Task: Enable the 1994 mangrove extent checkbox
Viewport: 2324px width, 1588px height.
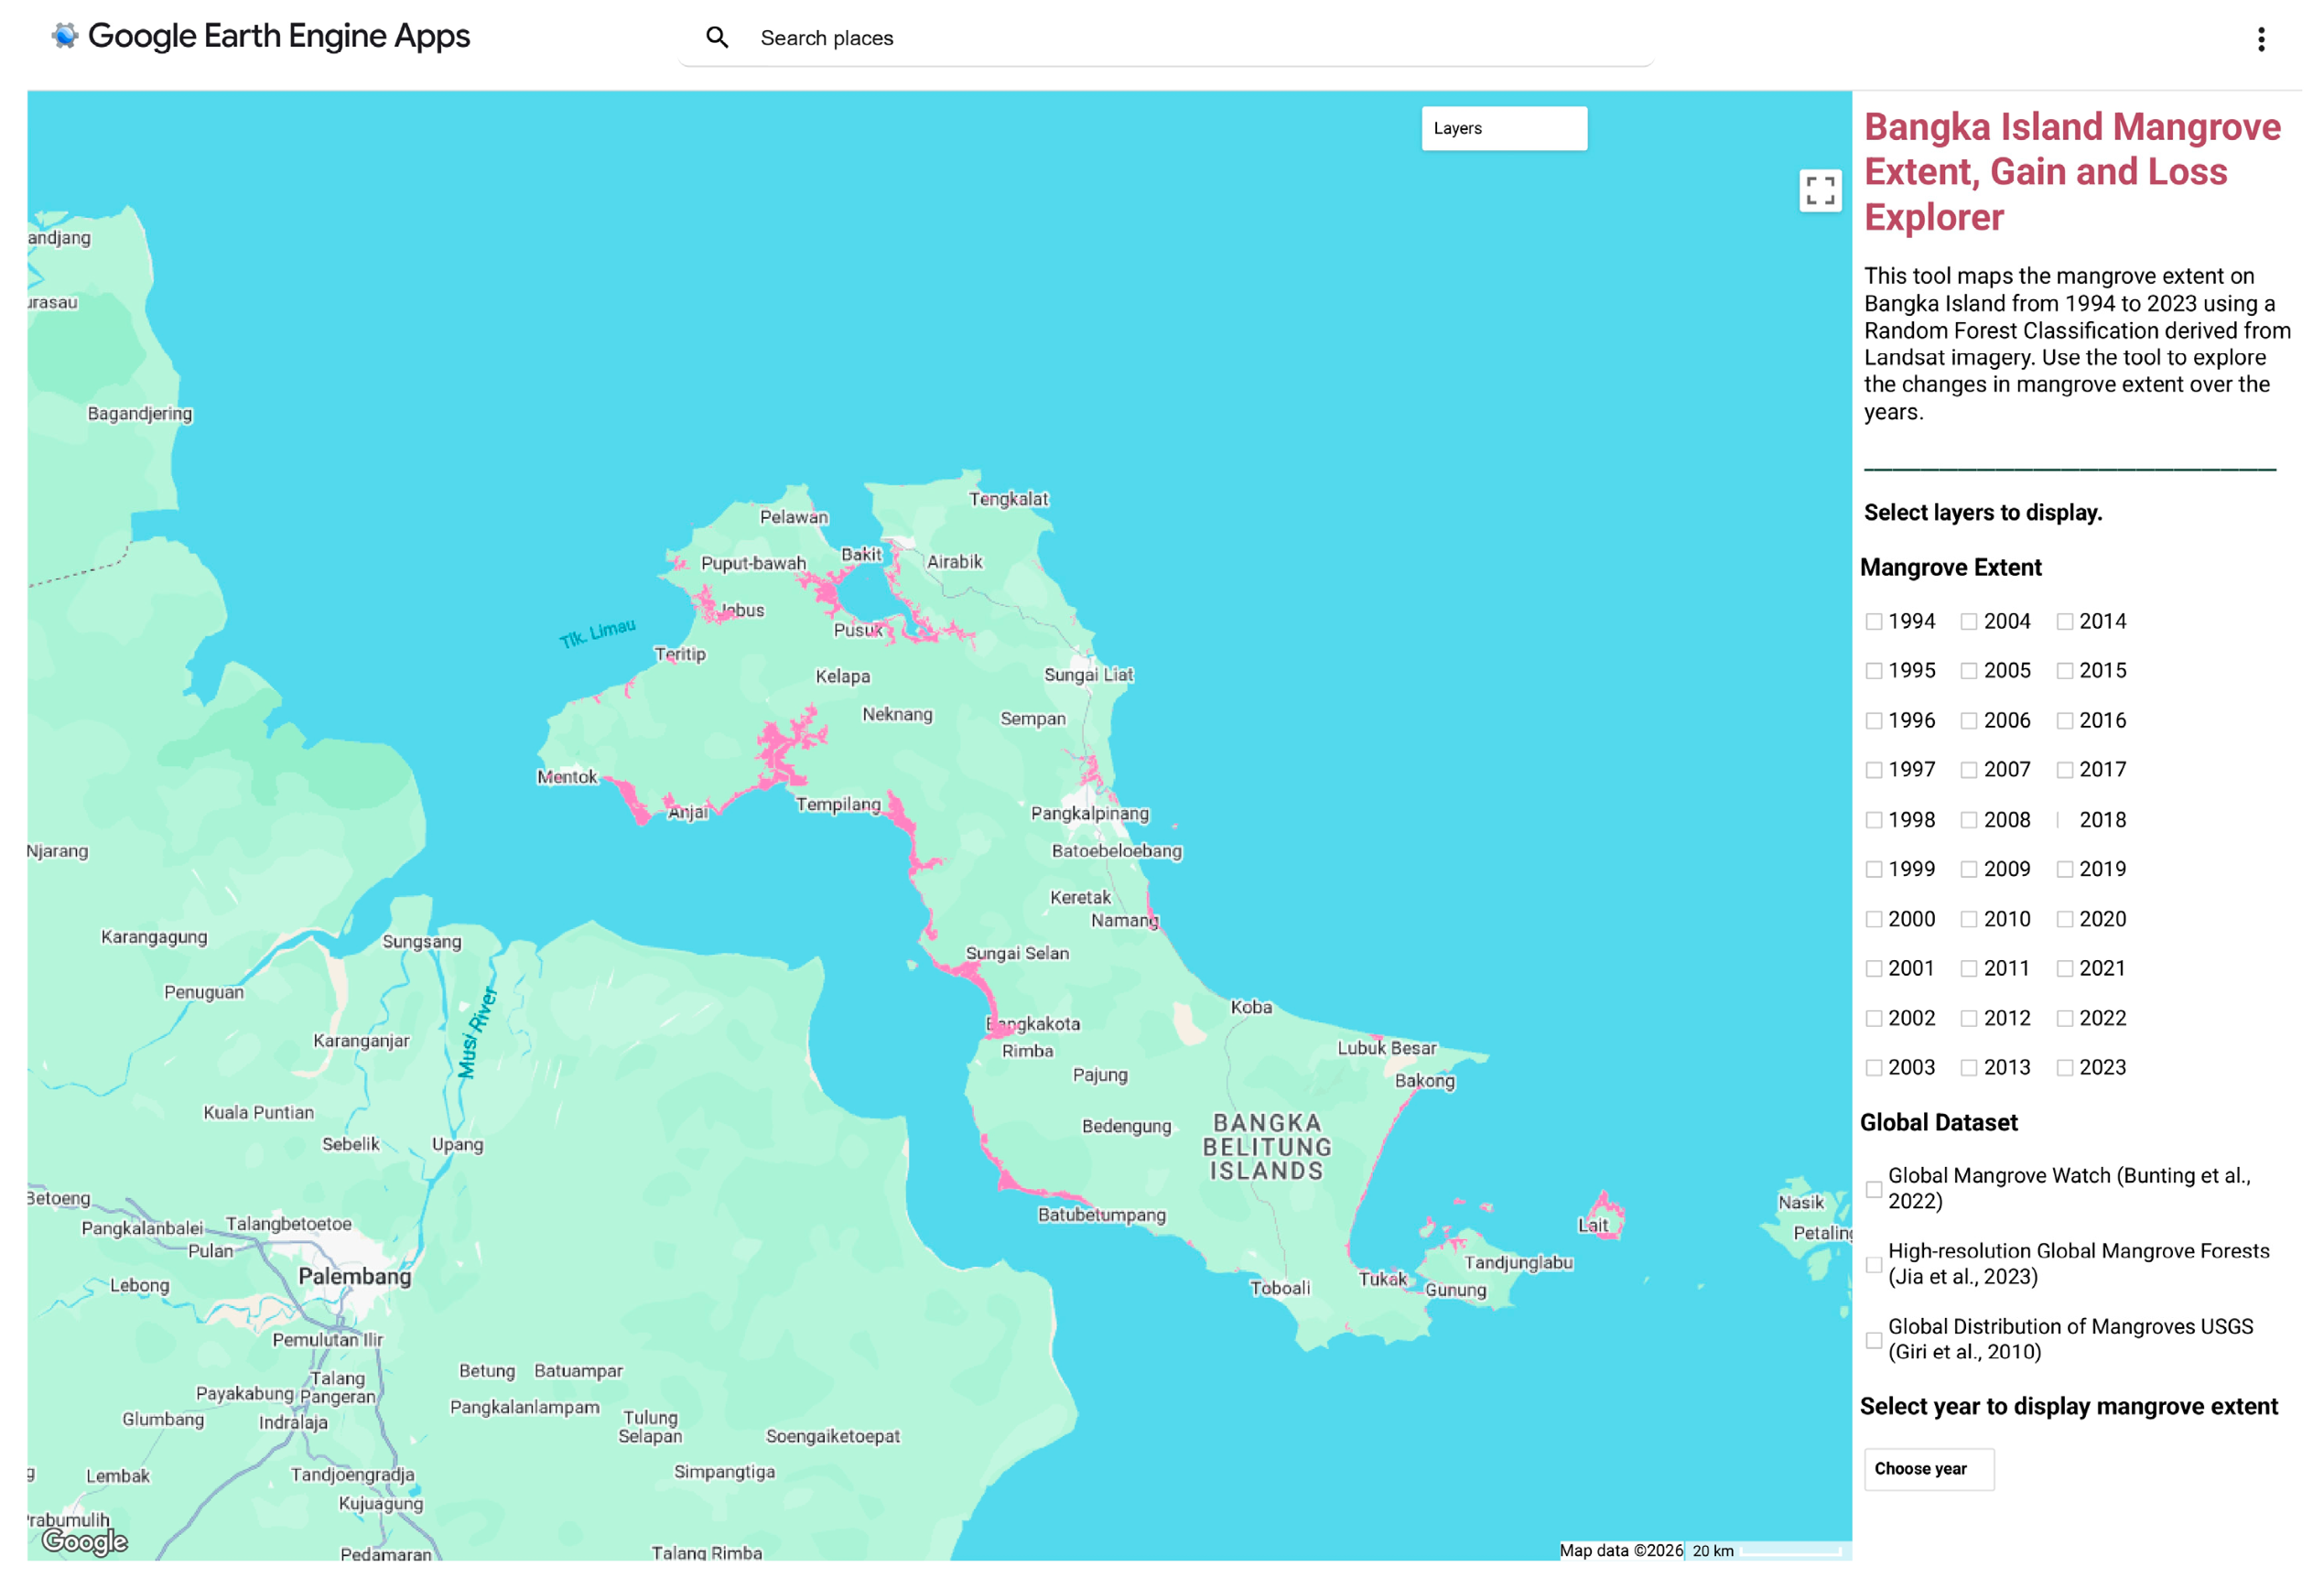Action: point(1873,622)
